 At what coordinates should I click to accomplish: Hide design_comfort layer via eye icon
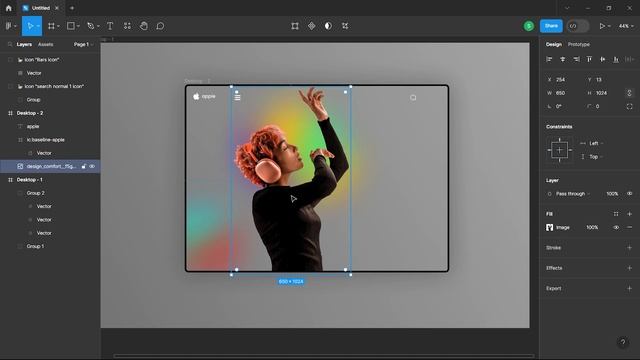92,167
